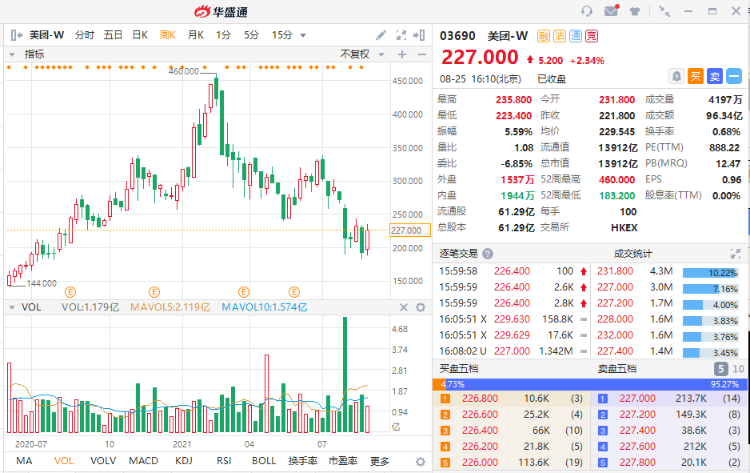This screenshot has height=473, width=750.
Task: Close the VOL indicator panel
Action: (404, 308)
